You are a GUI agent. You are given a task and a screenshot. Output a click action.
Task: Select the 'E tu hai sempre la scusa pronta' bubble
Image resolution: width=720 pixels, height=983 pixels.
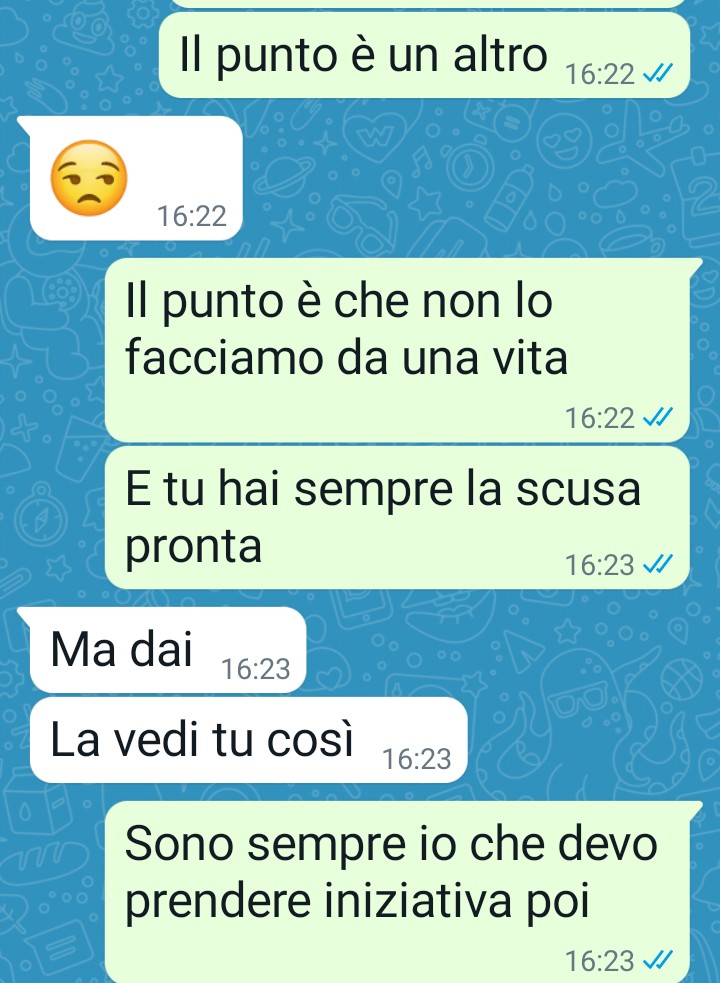point(397,518)
